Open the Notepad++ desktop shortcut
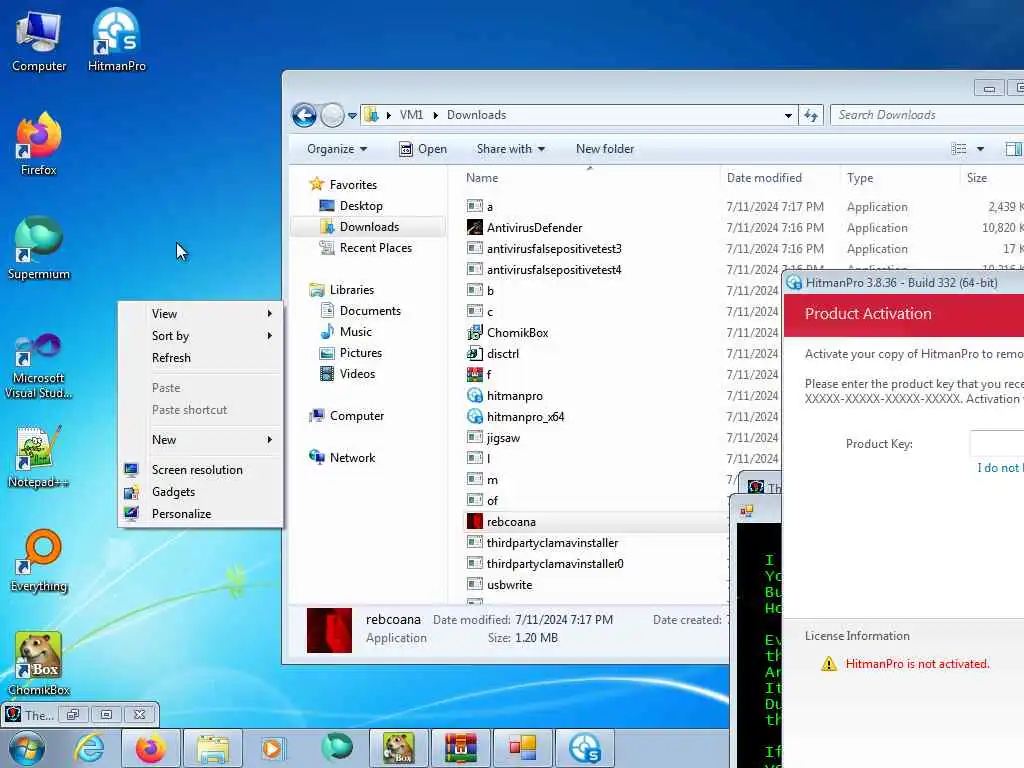 point(39,457)
